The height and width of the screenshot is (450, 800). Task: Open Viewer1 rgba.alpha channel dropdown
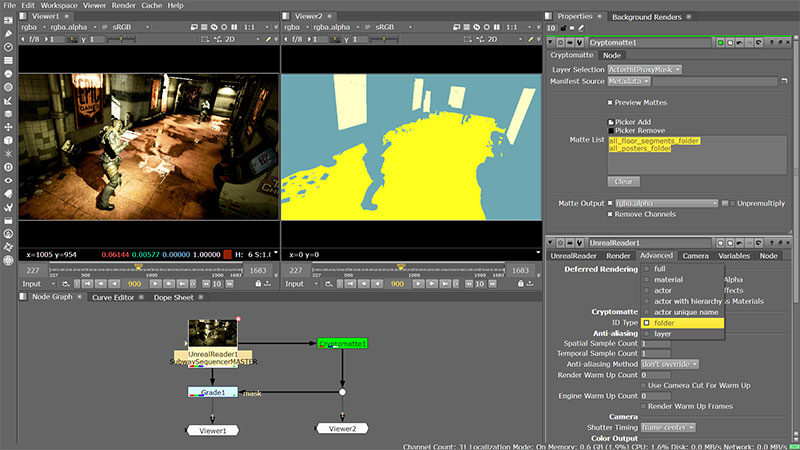click(x=73, y=27)
